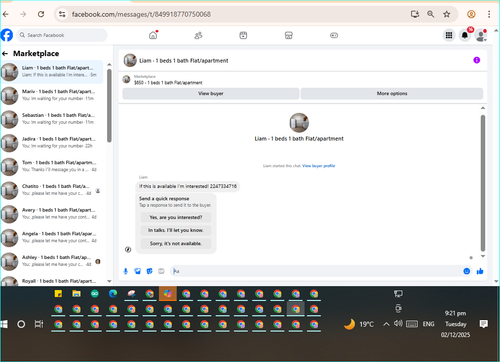
Task: Bookmark this page with the star icon
Action: (x=447, y=14)
